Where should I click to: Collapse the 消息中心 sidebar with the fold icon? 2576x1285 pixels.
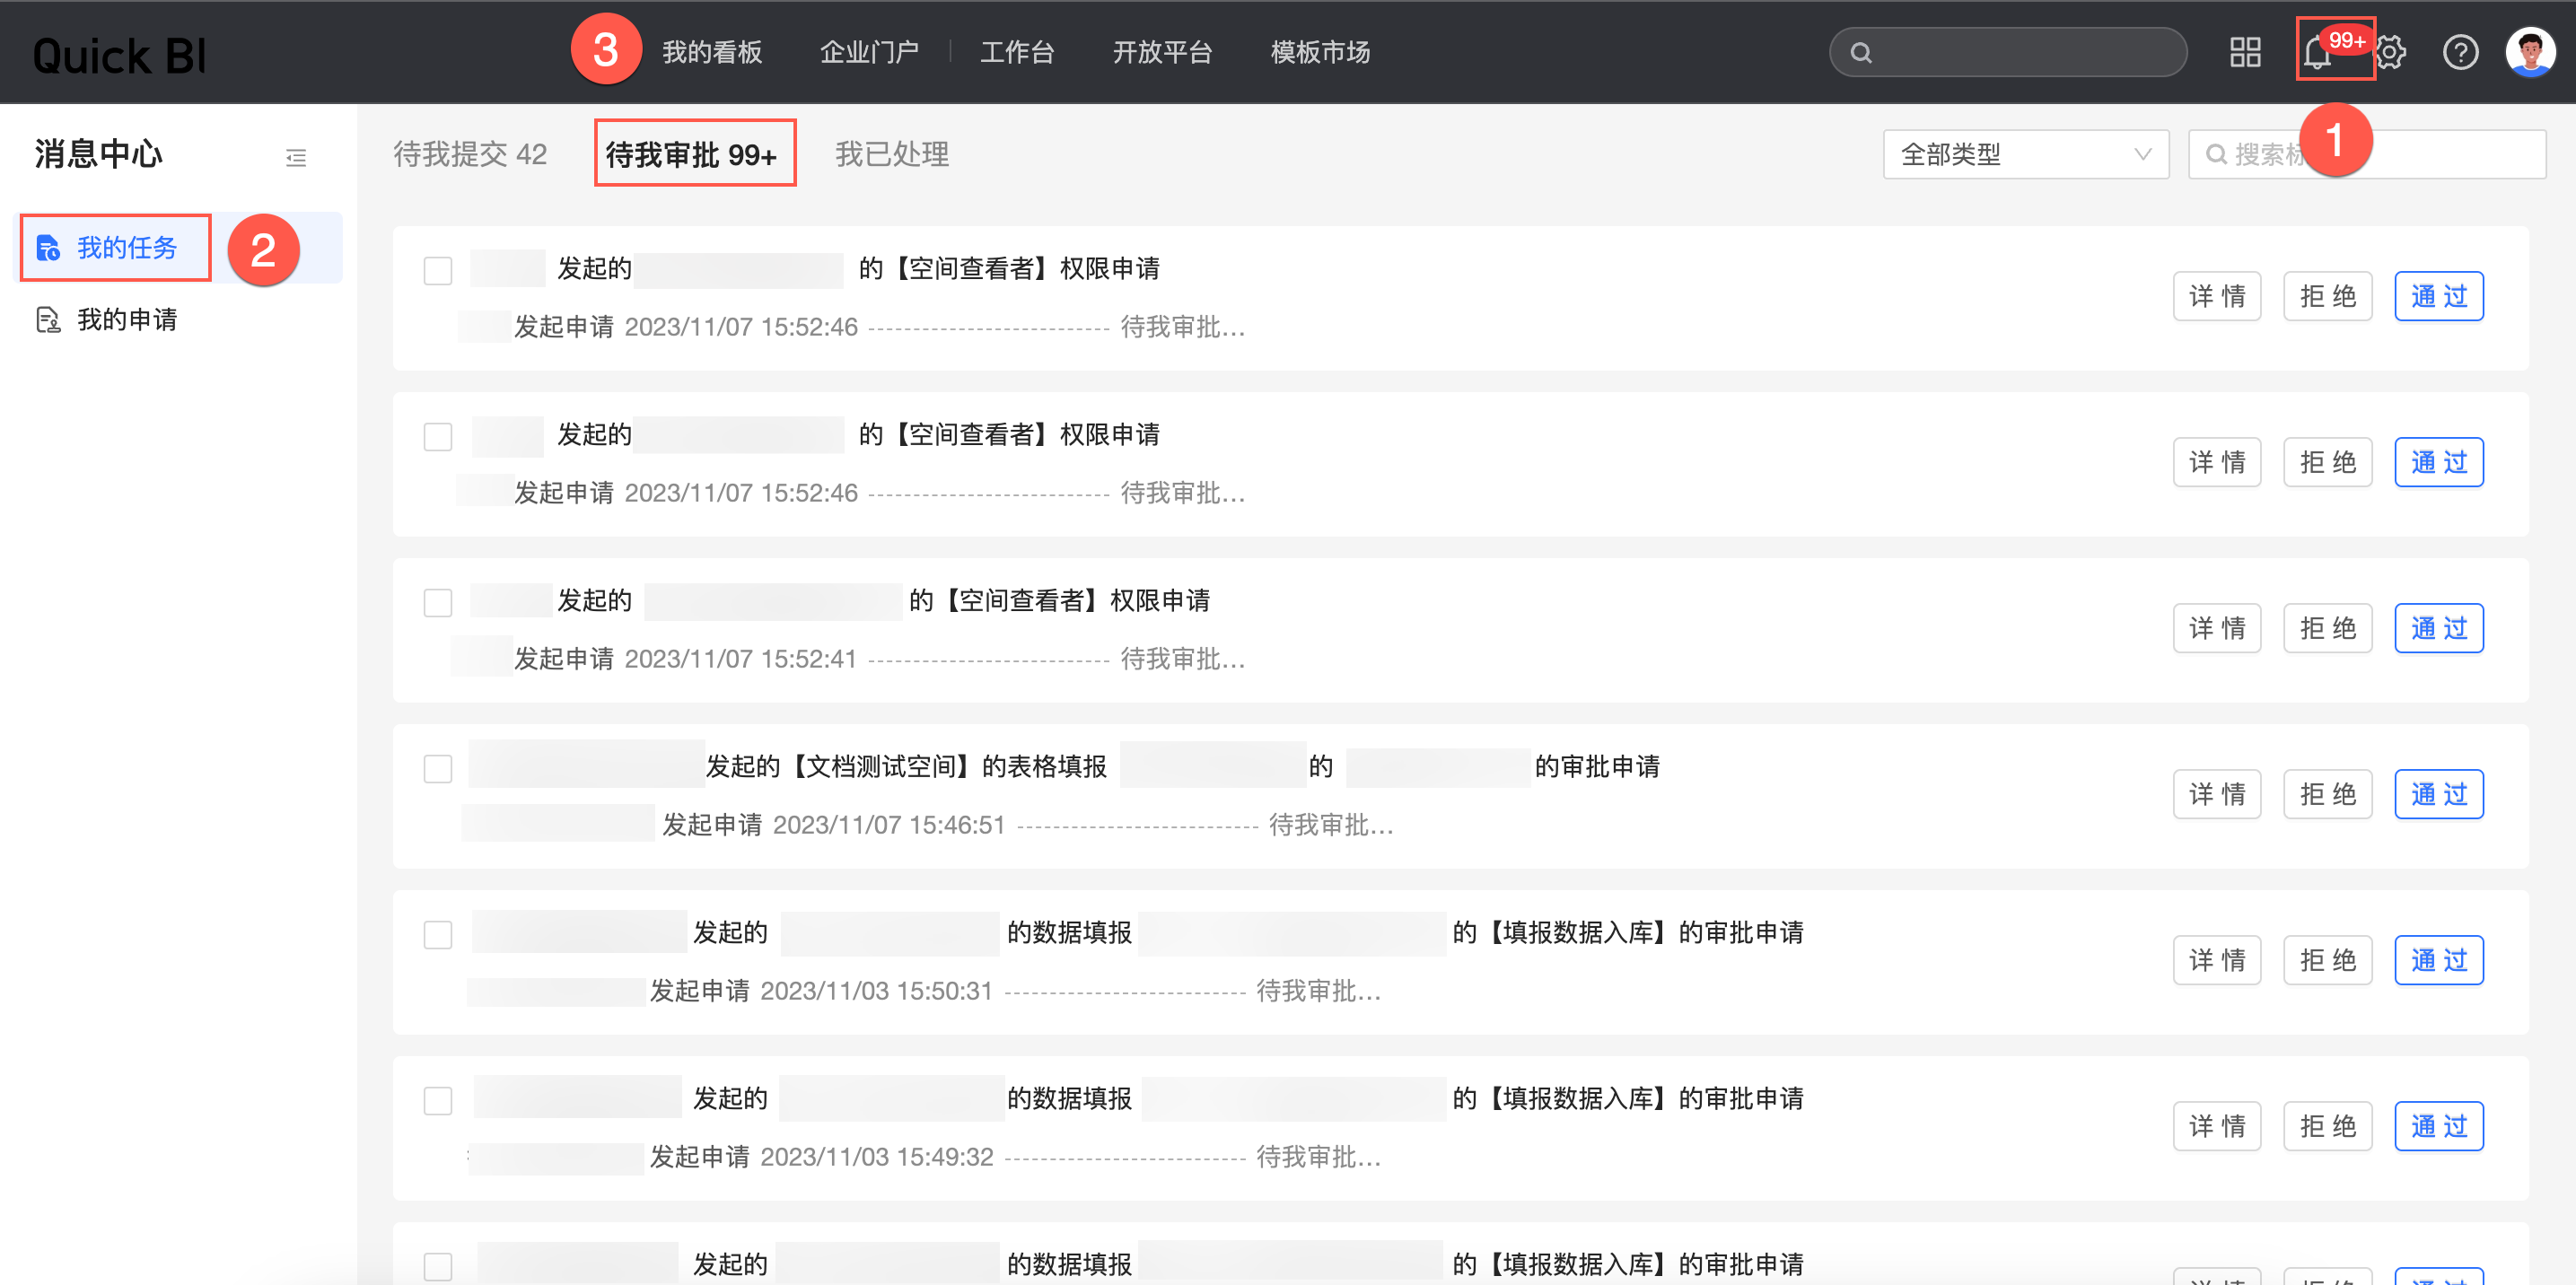(x=296, y=157)
